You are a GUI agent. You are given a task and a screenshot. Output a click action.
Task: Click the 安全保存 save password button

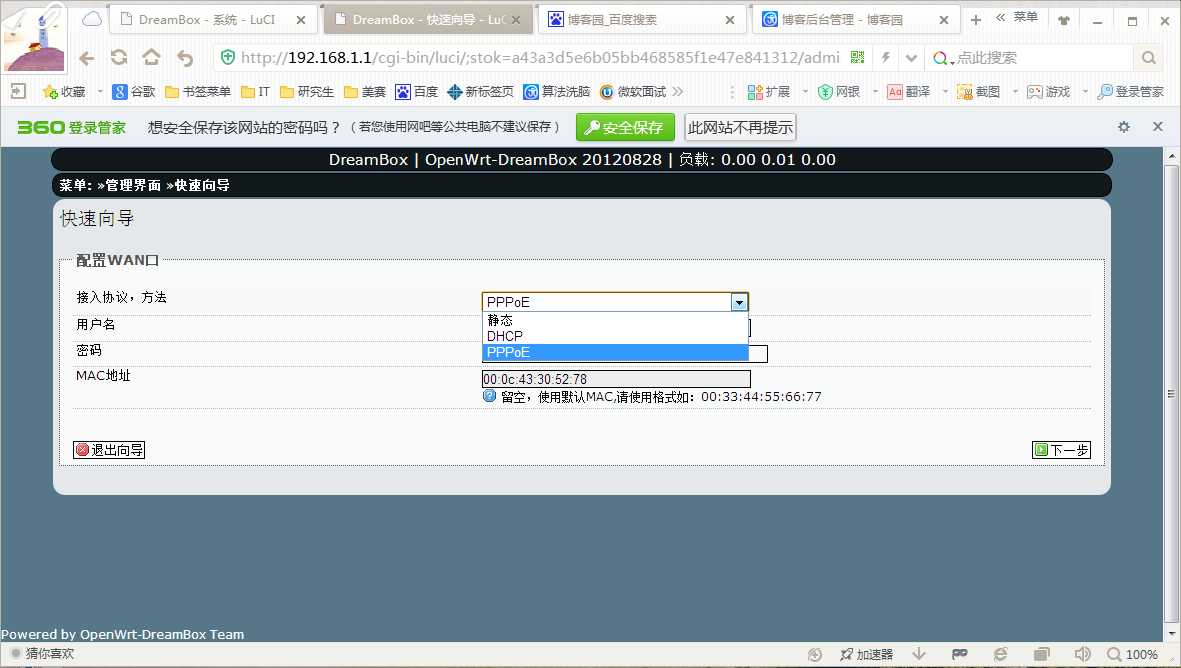[624, 127]
